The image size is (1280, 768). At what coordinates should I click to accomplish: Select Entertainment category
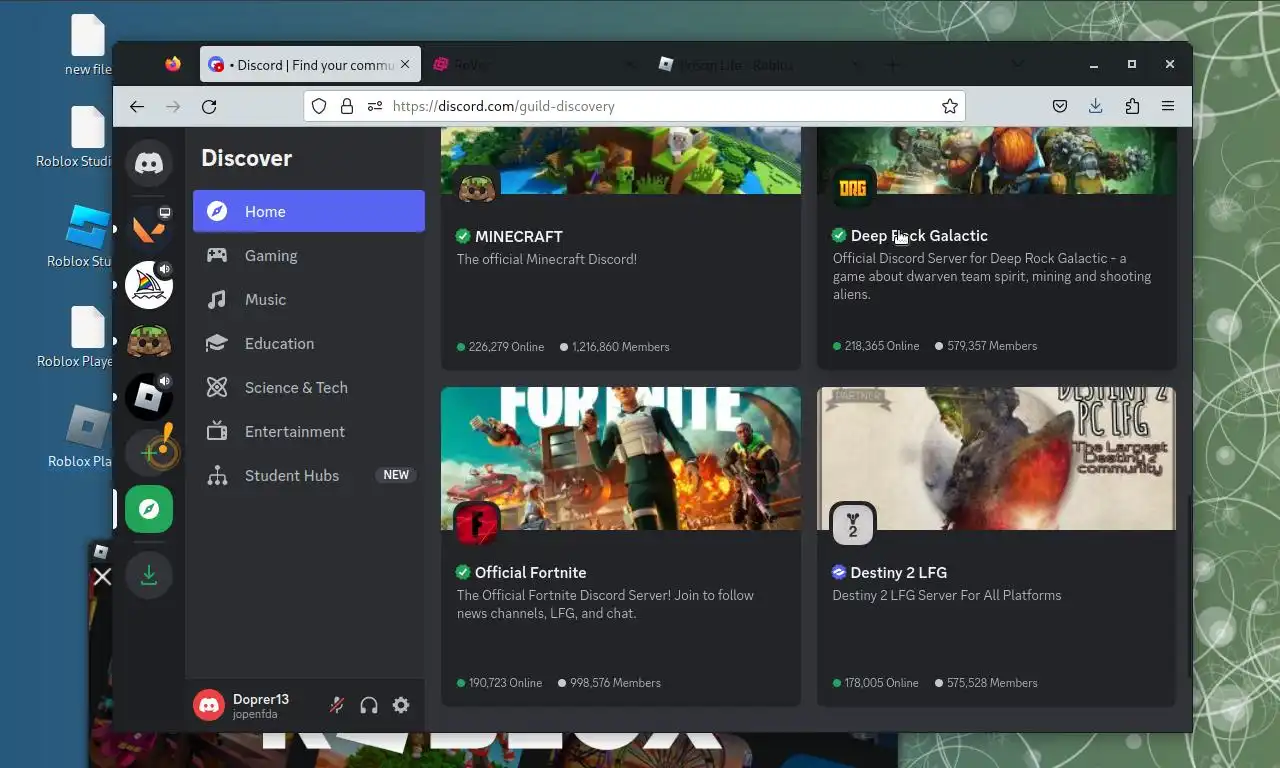point(309,431)
